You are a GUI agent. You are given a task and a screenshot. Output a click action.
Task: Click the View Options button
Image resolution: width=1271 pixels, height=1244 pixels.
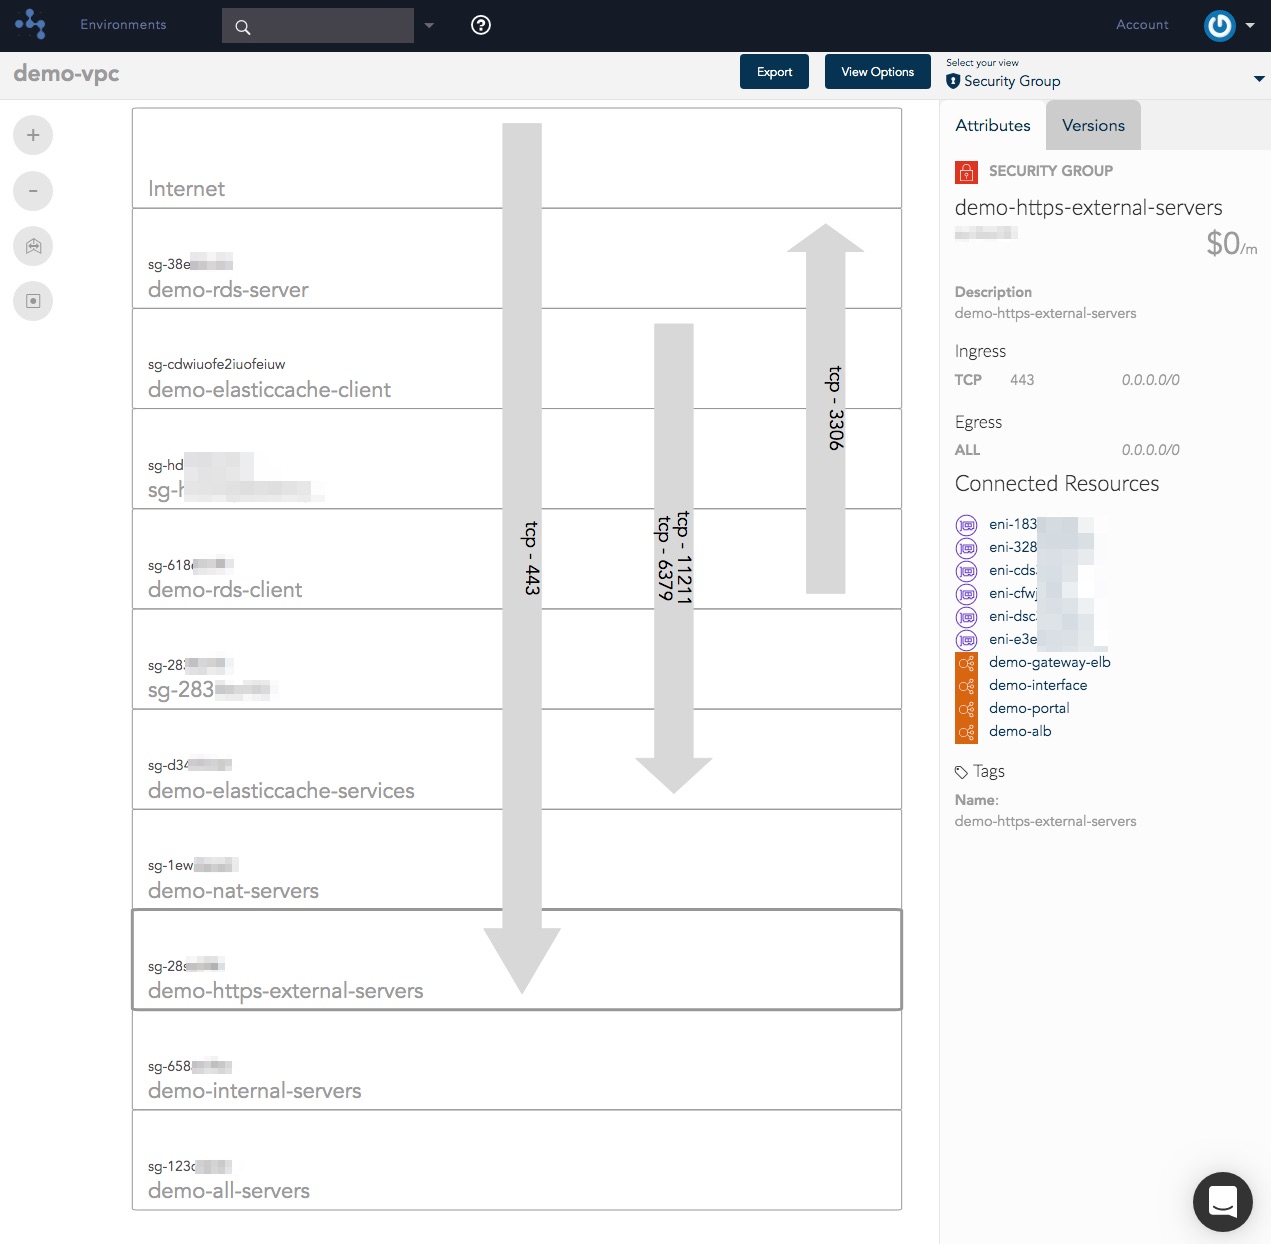click(877, 71)
